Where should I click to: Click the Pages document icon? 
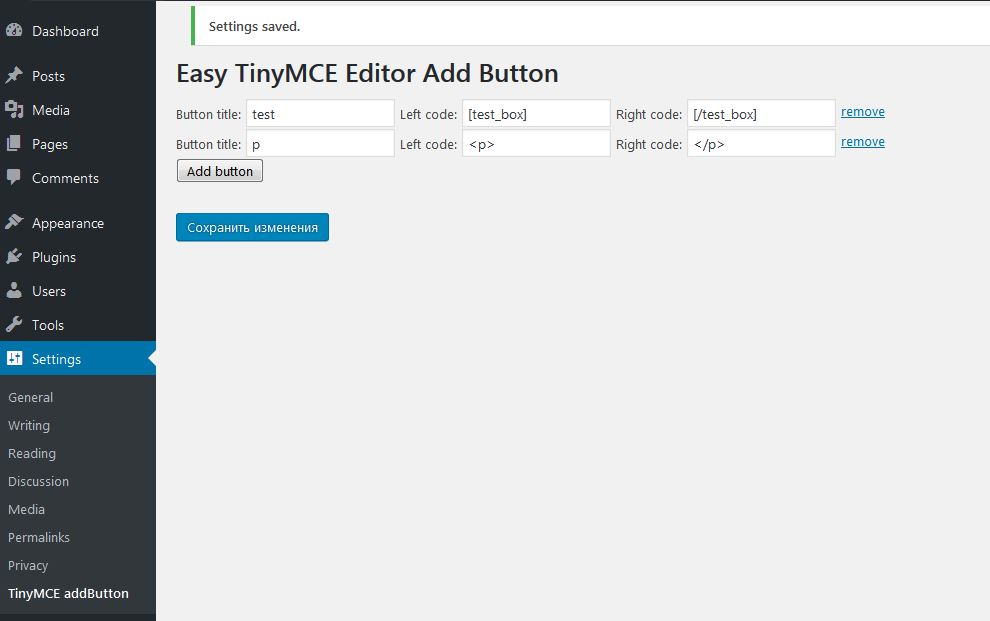(14, 144)
